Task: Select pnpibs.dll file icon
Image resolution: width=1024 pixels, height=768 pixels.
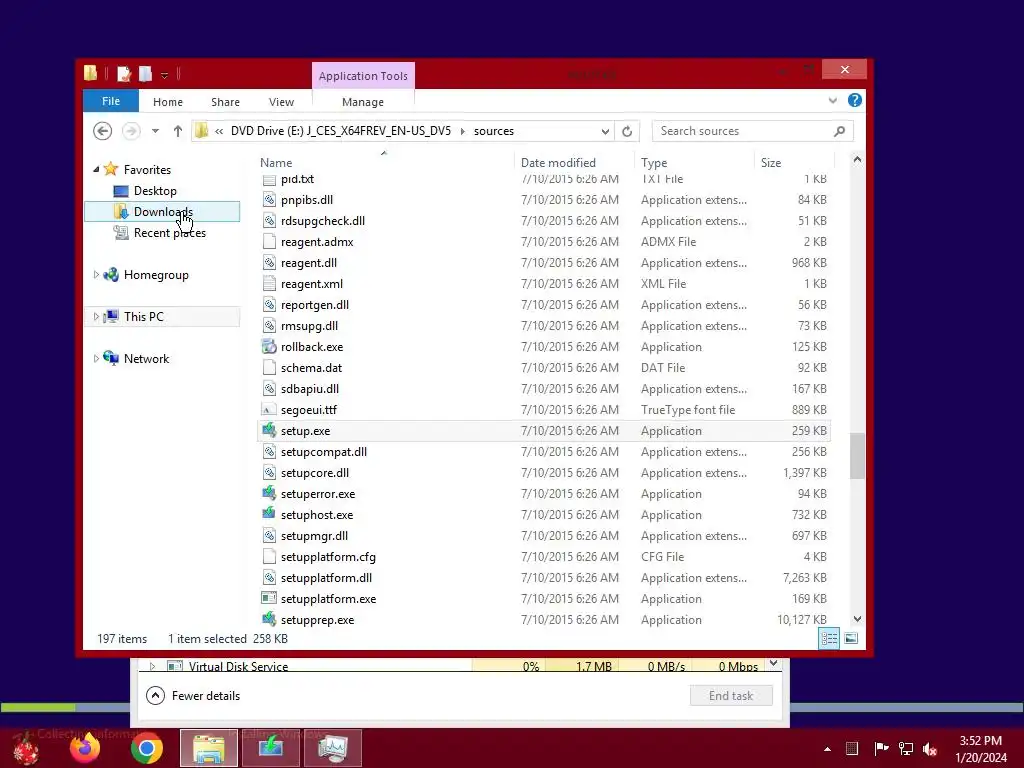Action: point(268,200)
